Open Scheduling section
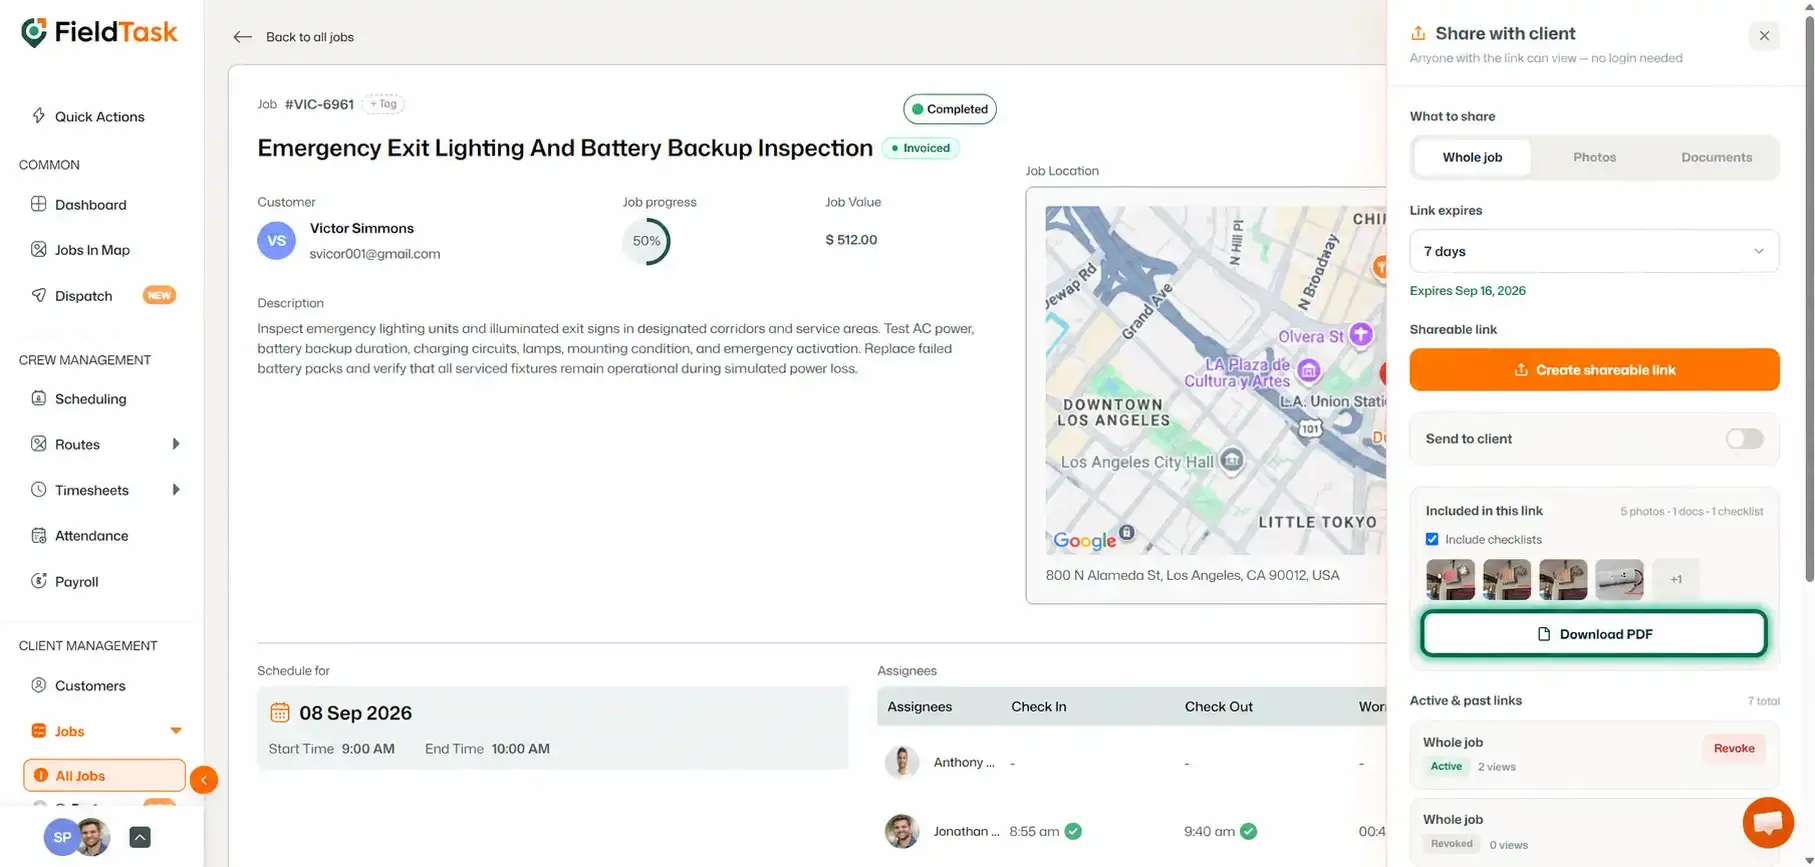The height and width of the screenshot is (867, 1815). point(90,399)
